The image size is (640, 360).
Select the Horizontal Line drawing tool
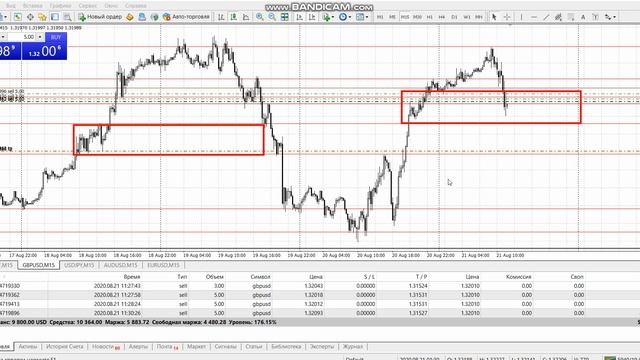(x=533, y=17)
